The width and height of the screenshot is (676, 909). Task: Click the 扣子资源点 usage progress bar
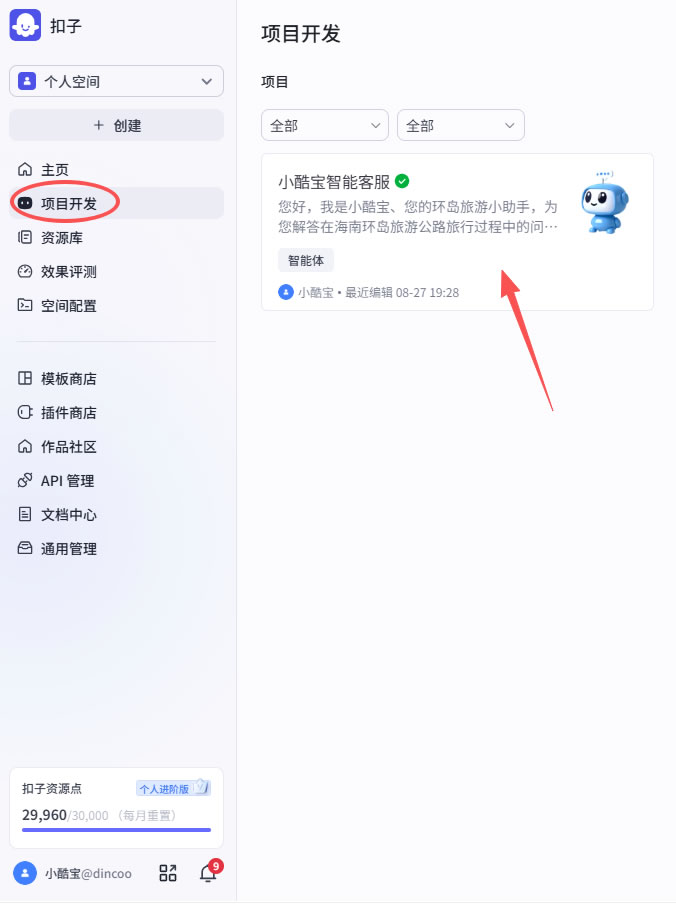coord(116,830)
